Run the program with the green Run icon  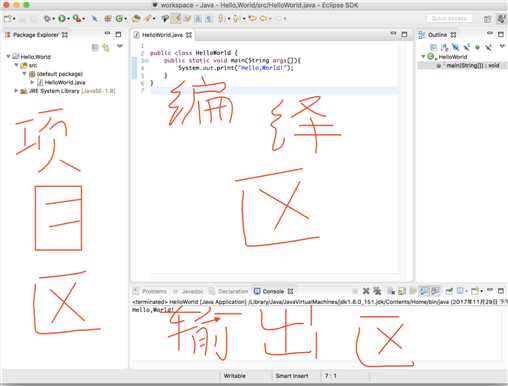click(62, 19)
